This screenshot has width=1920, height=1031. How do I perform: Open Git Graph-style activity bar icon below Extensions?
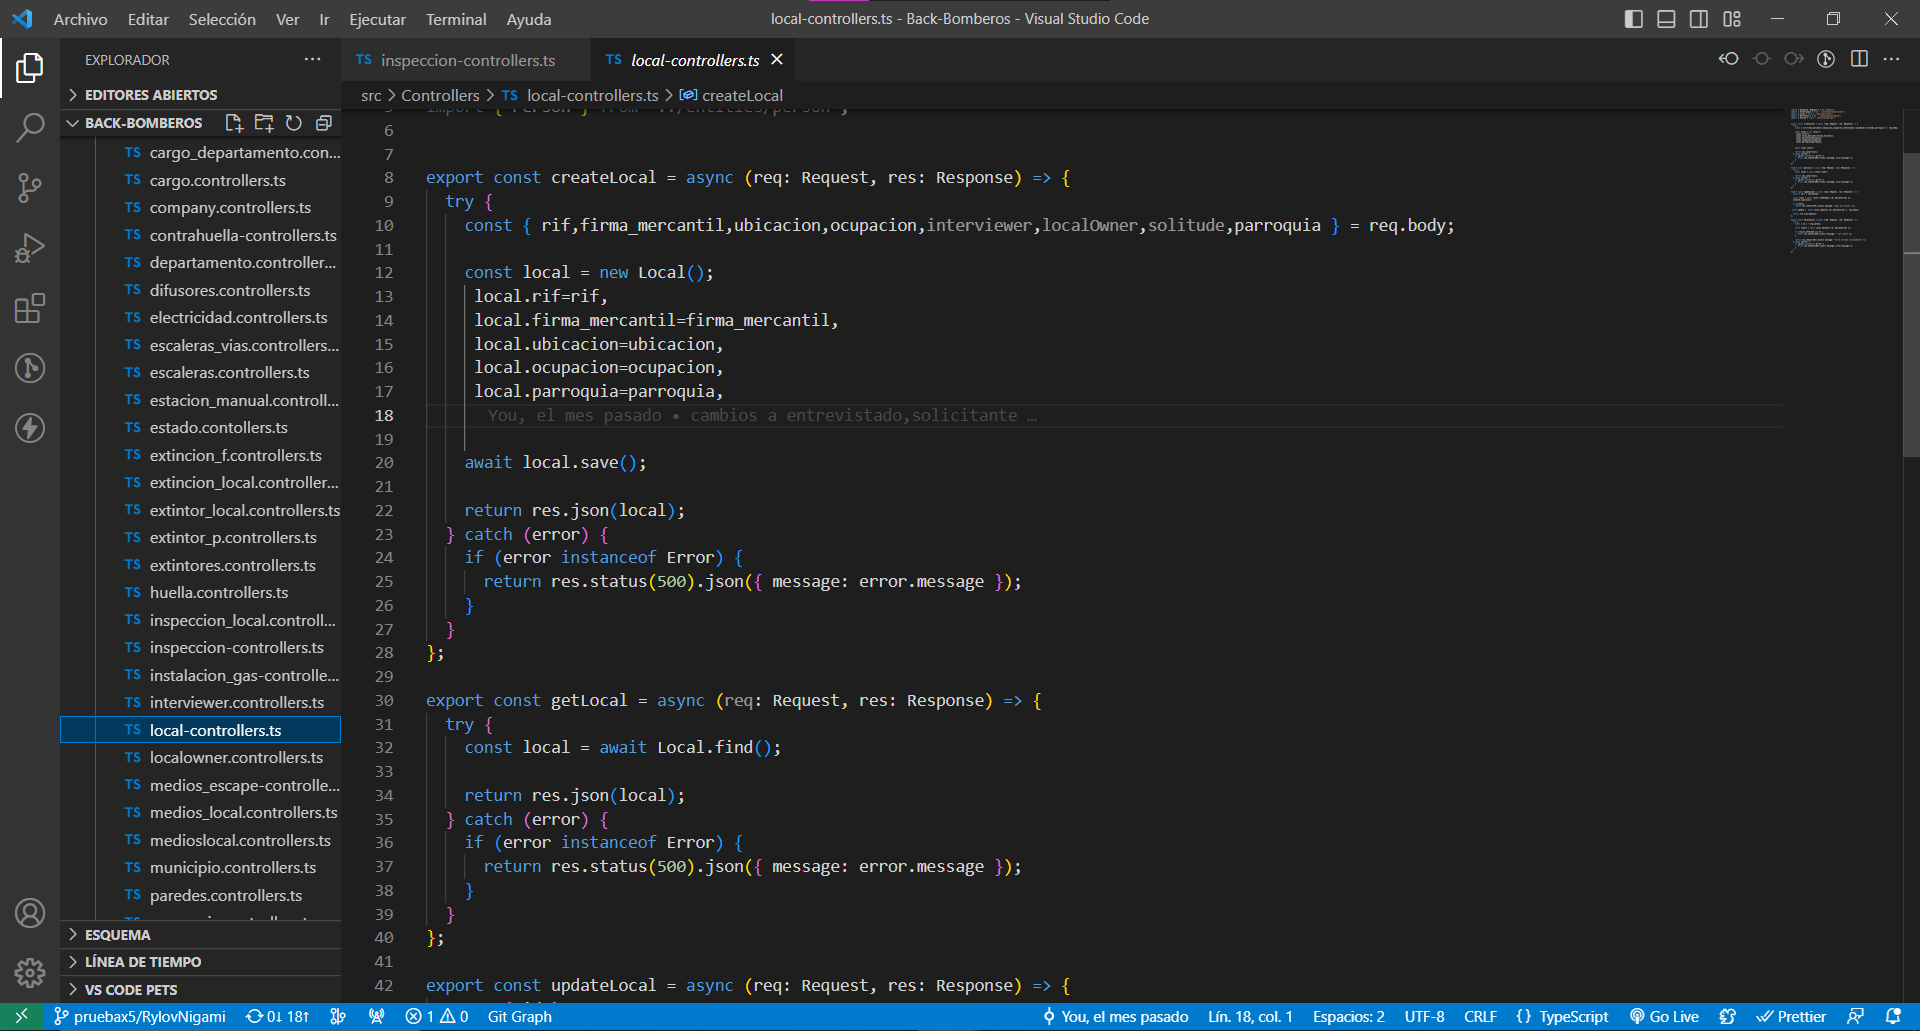[30, 368]
